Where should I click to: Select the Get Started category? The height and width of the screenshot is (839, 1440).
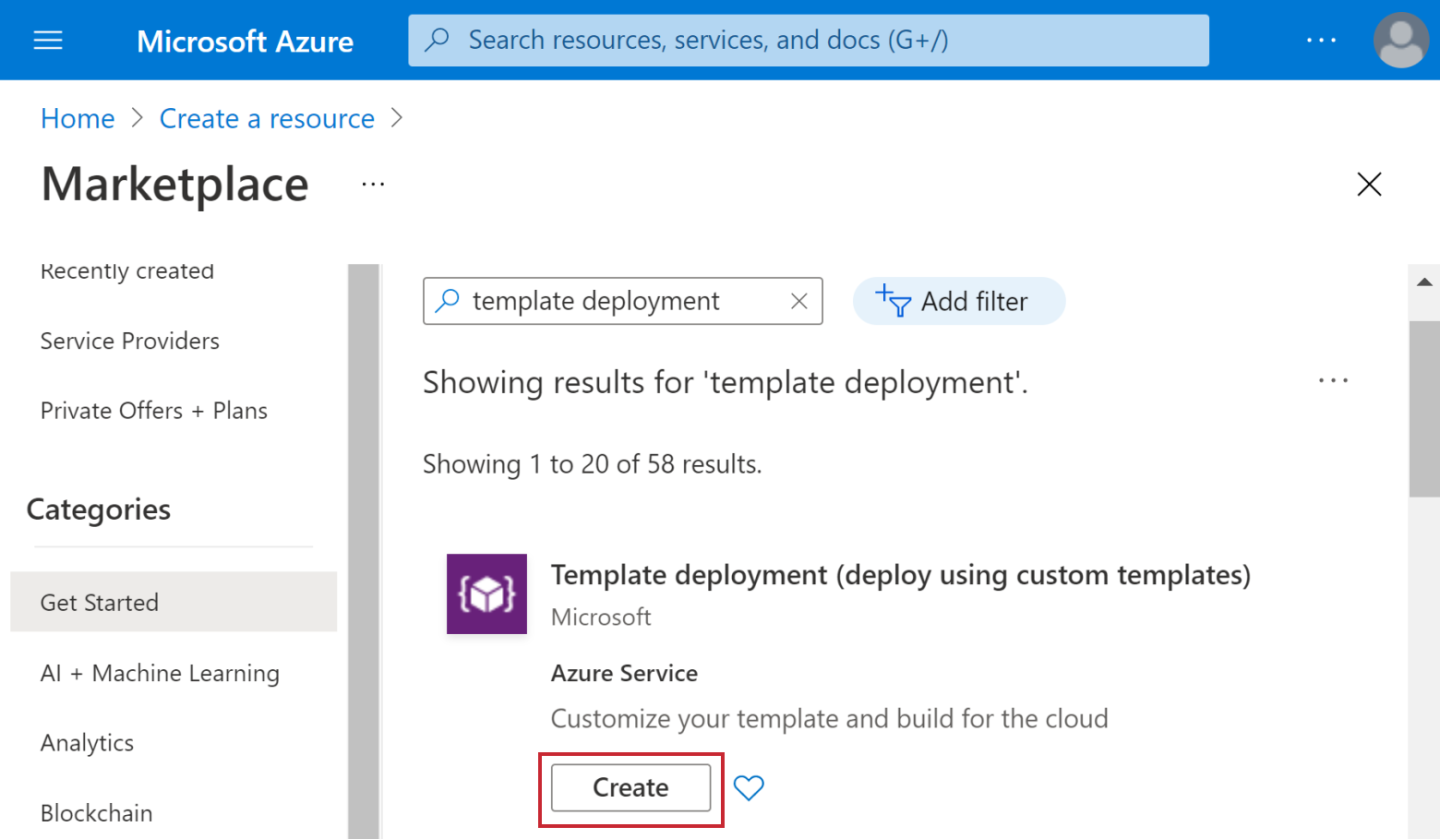pos(99,602)
